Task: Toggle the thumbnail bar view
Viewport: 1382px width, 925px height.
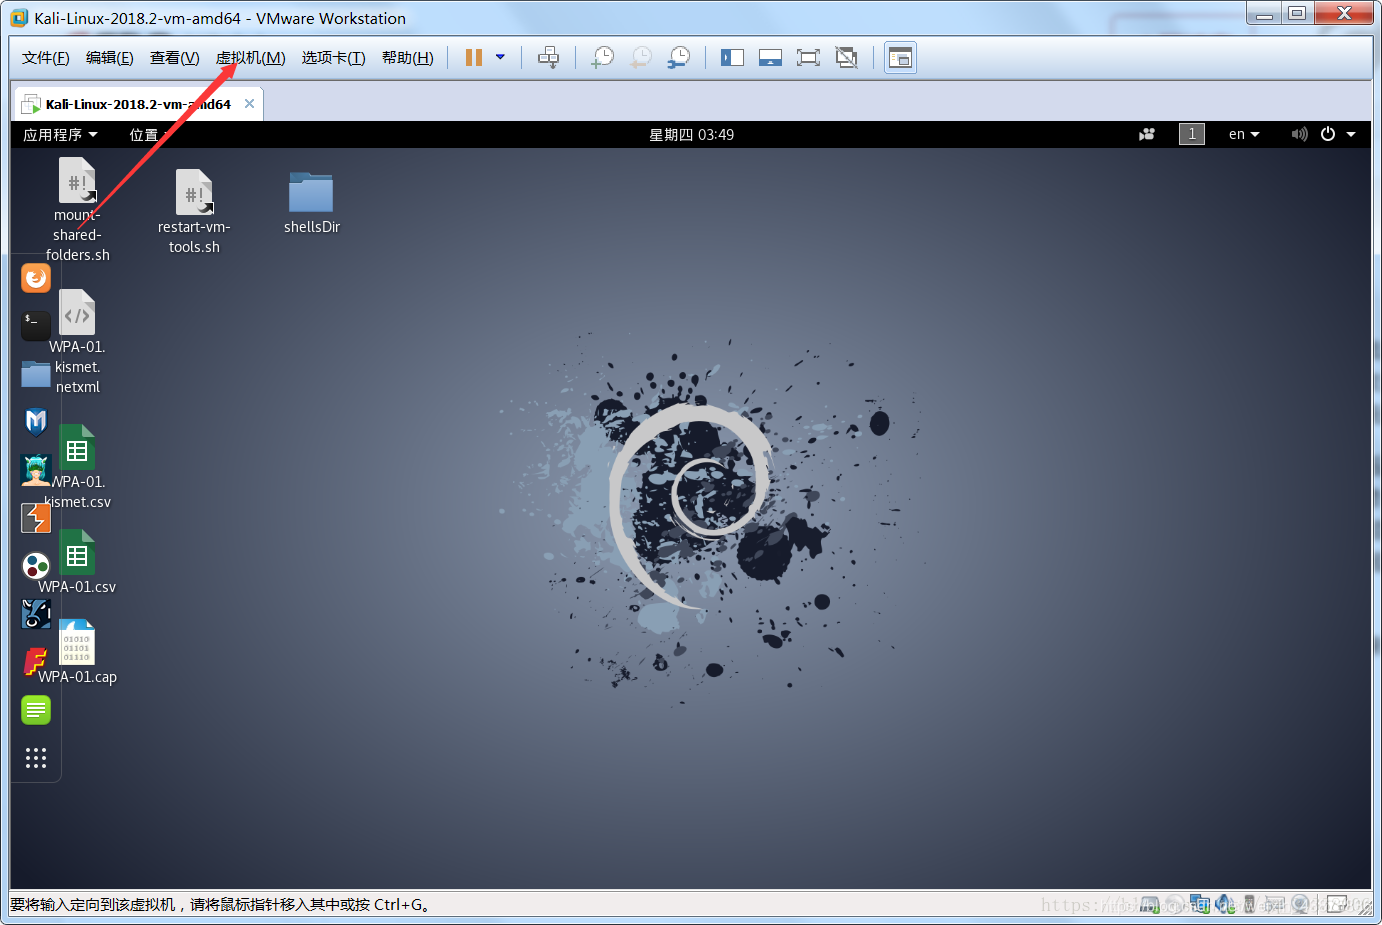Action: (x=770, y=58)
